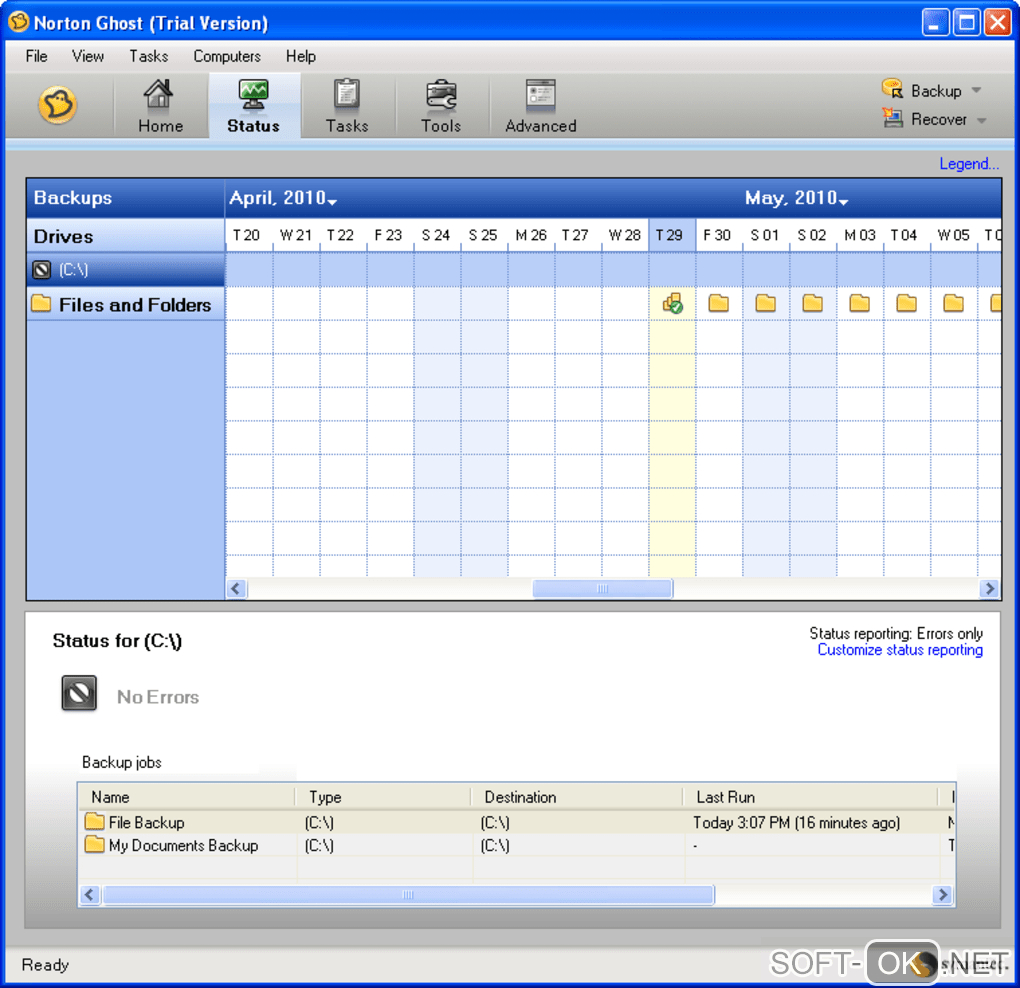
Task: Expand the Recover dropdown arrow
Action: pyautogui.click(x=982, y=120)
